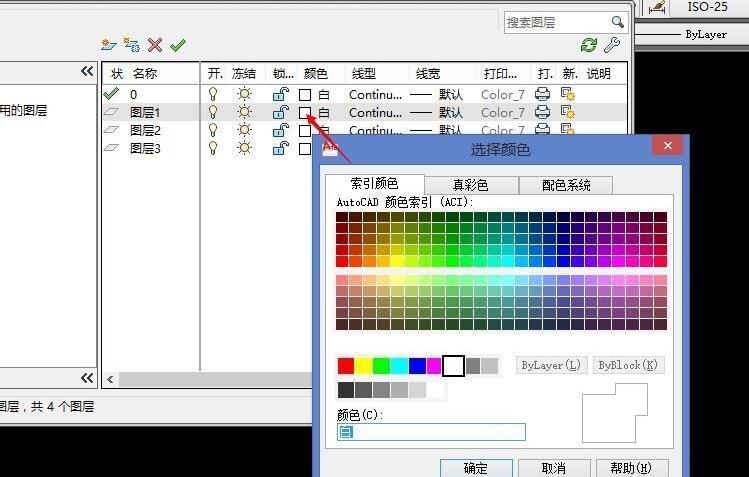Lock 图层2 with padlock icon
The image size is (749, 477).
pyautogui.click(x=281, y=130)
